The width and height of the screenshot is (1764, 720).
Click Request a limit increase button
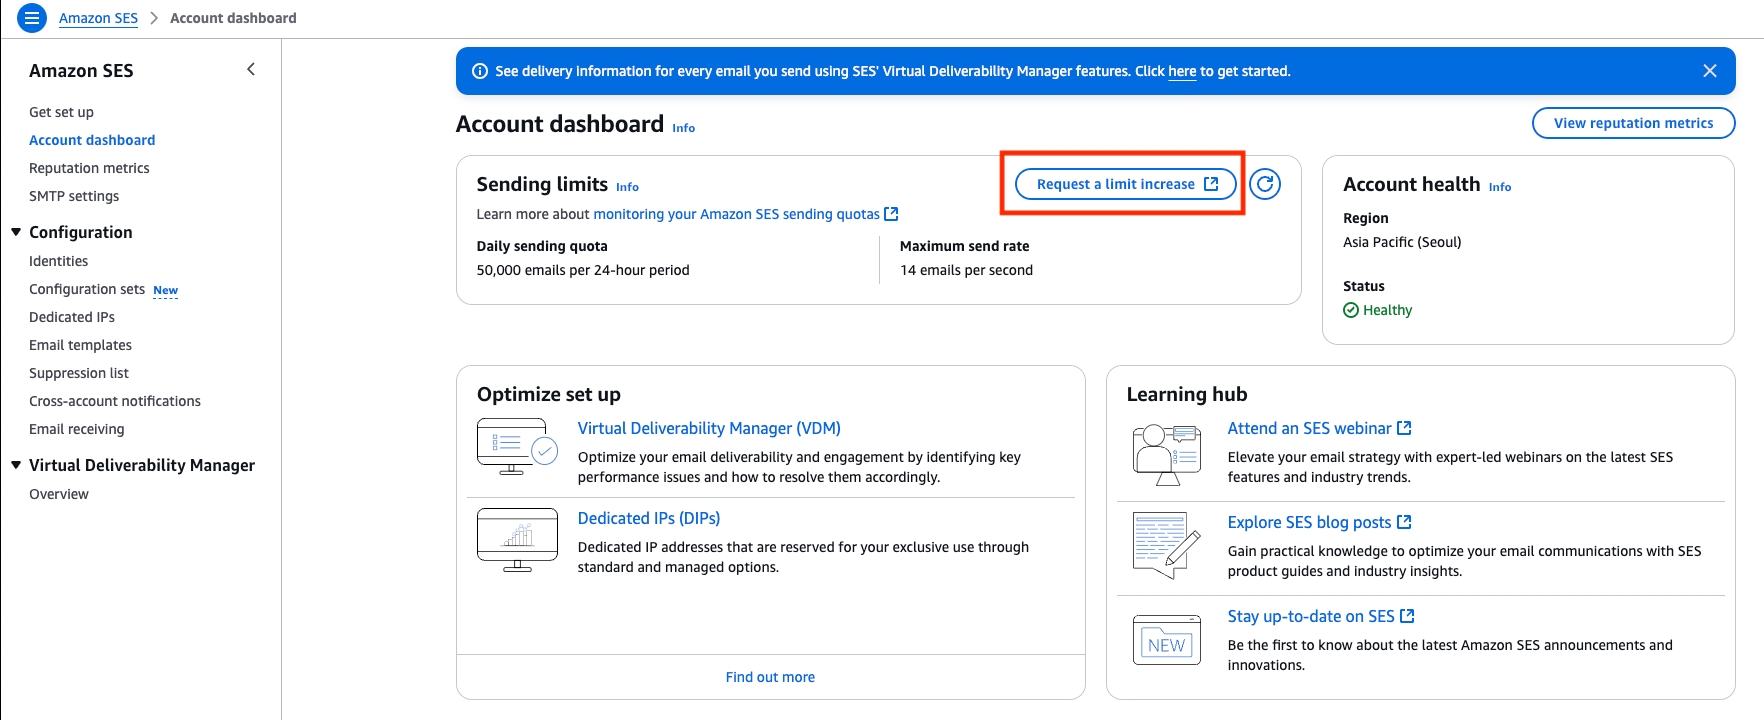coord(1126,184)
